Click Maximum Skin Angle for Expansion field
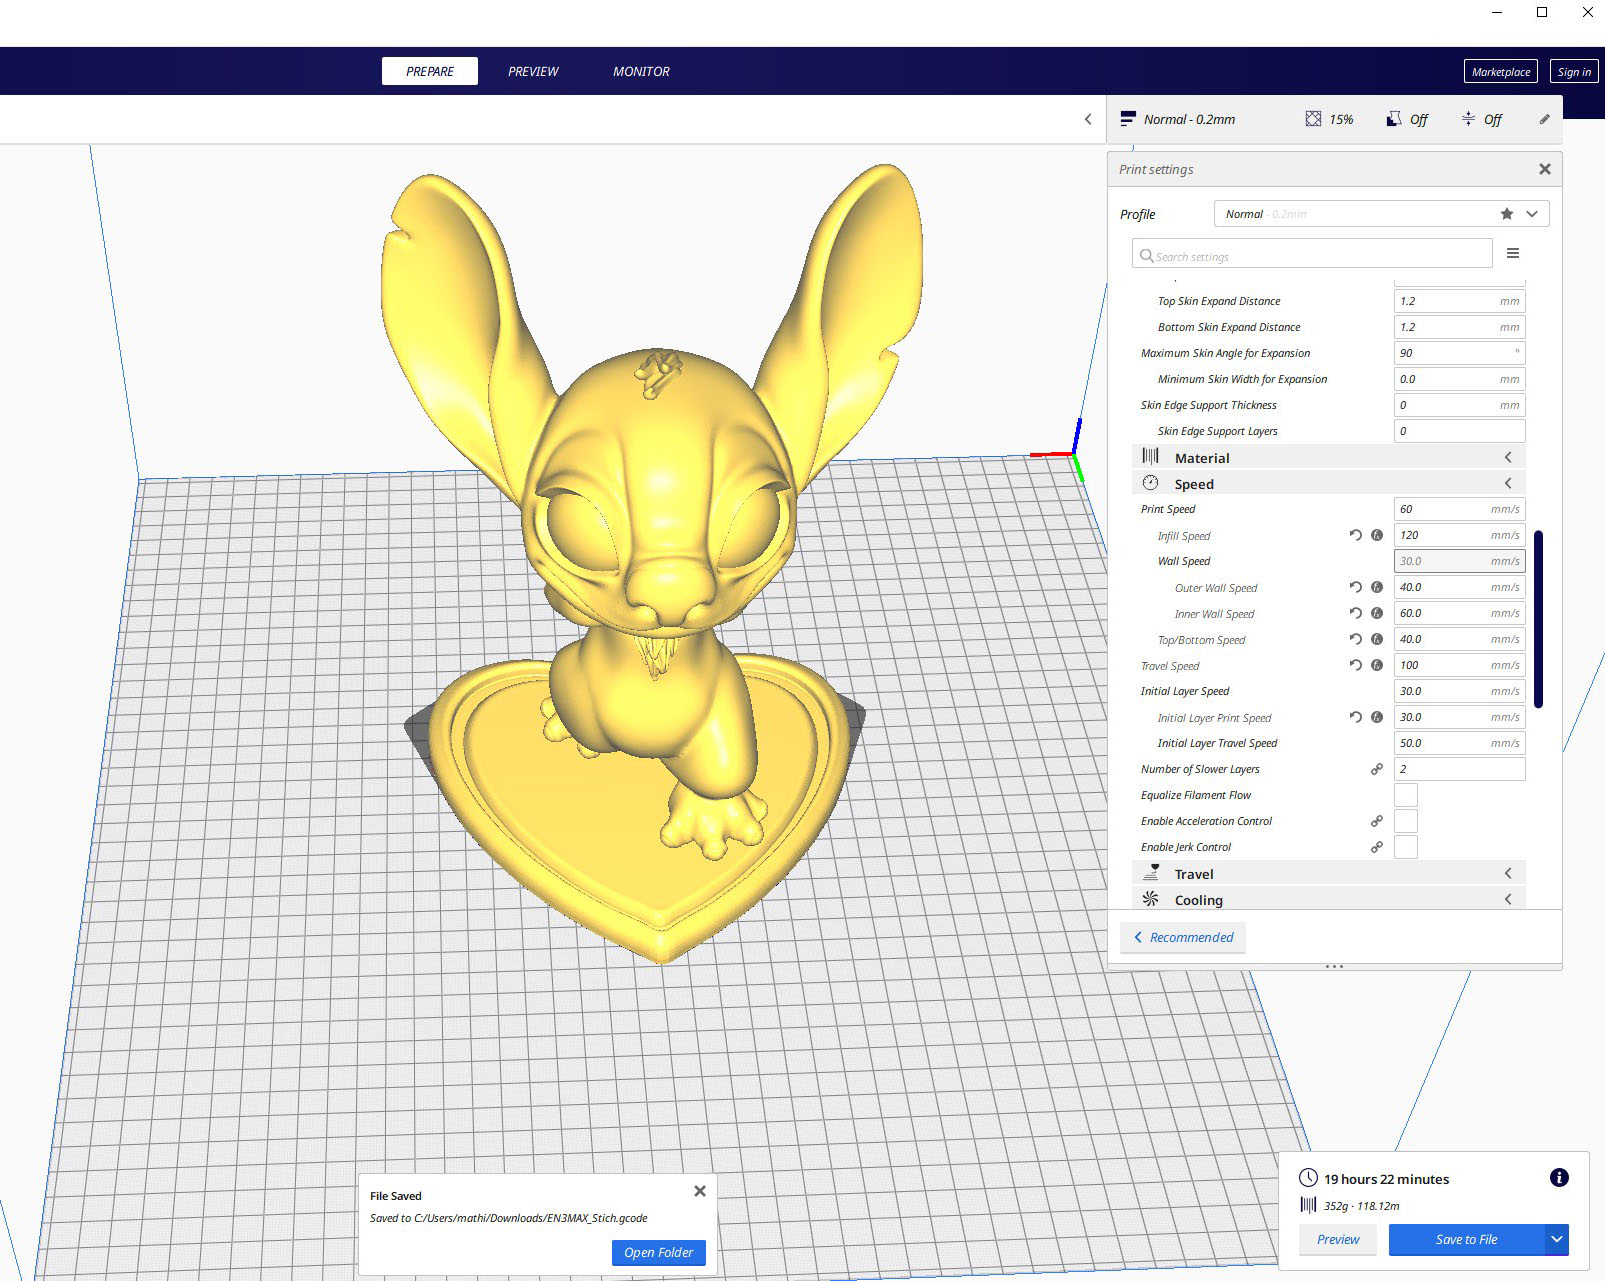The height and width of the screenshot is (1281, 1605). (1459, 353)
